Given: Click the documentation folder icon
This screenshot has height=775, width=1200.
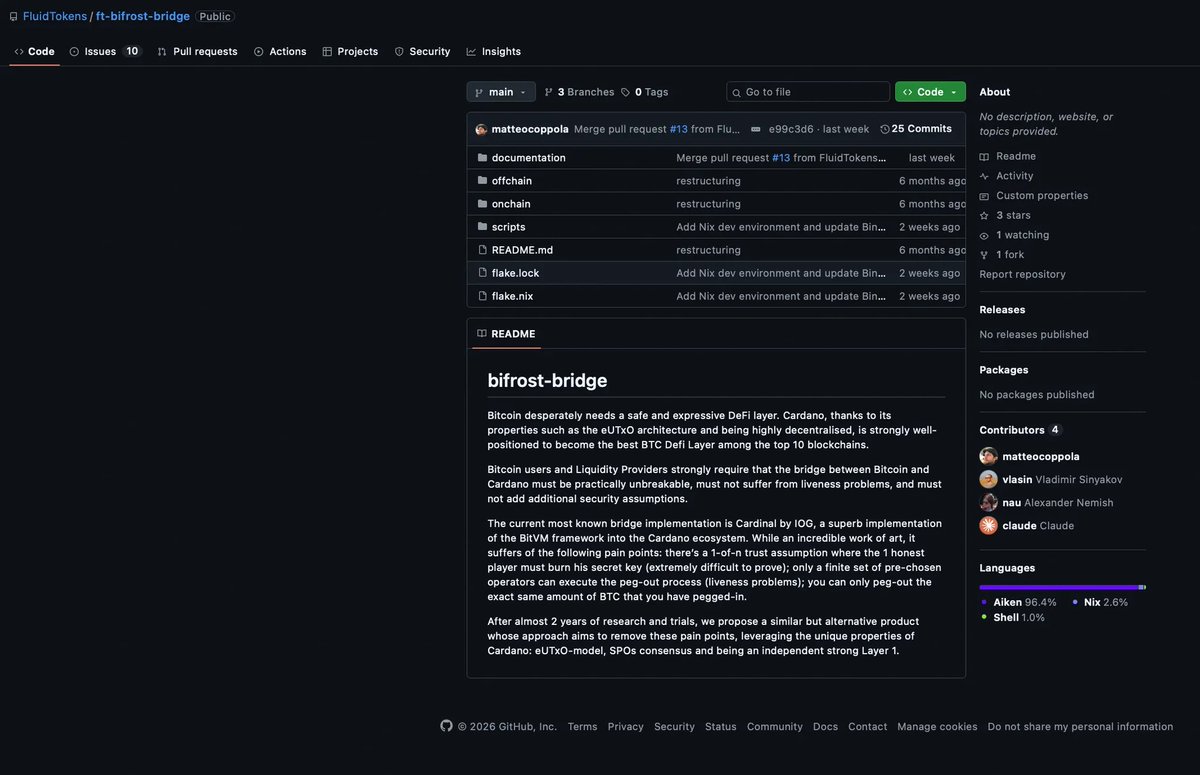Looking at the screenshot, I should pos(483,158).
